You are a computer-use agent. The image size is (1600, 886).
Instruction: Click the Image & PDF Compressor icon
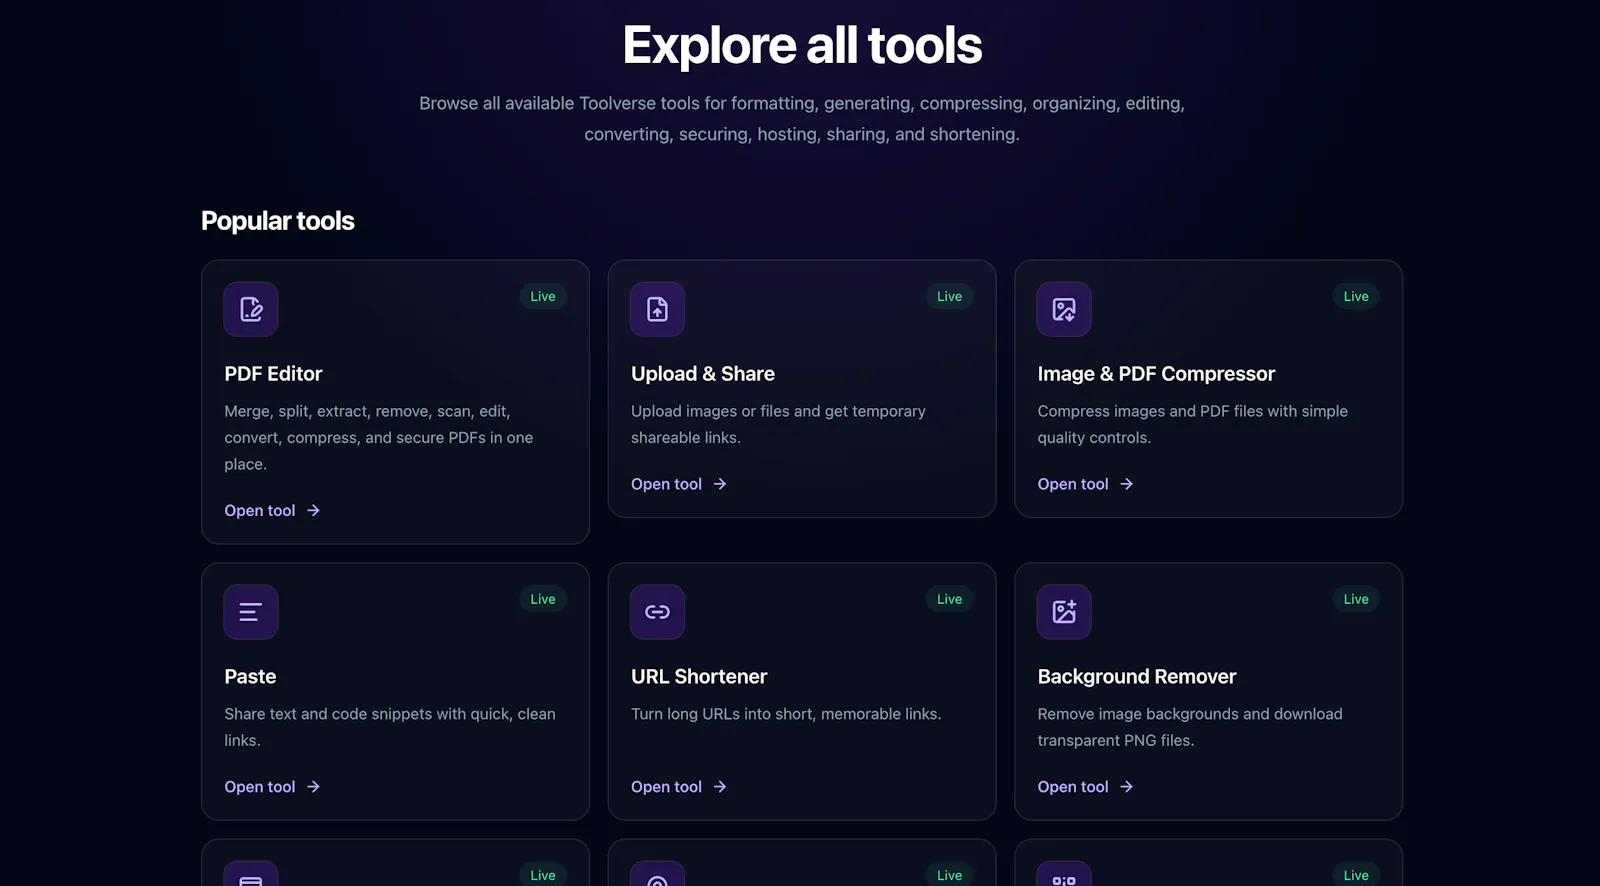(x=1064, y=309)
